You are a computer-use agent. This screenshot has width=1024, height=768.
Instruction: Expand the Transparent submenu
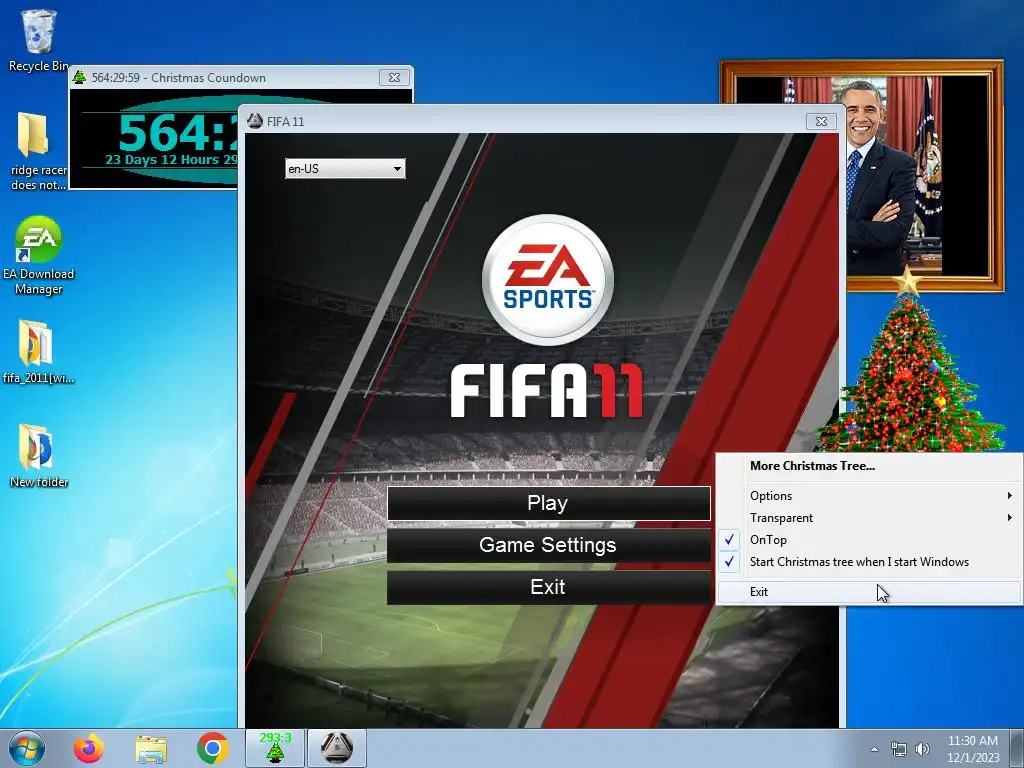[869, 518]
